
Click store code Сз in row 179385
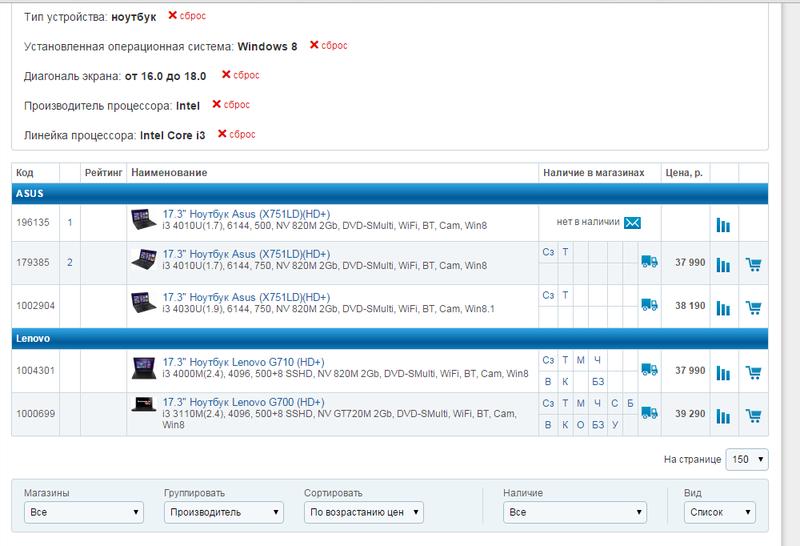tap(548, 252)
